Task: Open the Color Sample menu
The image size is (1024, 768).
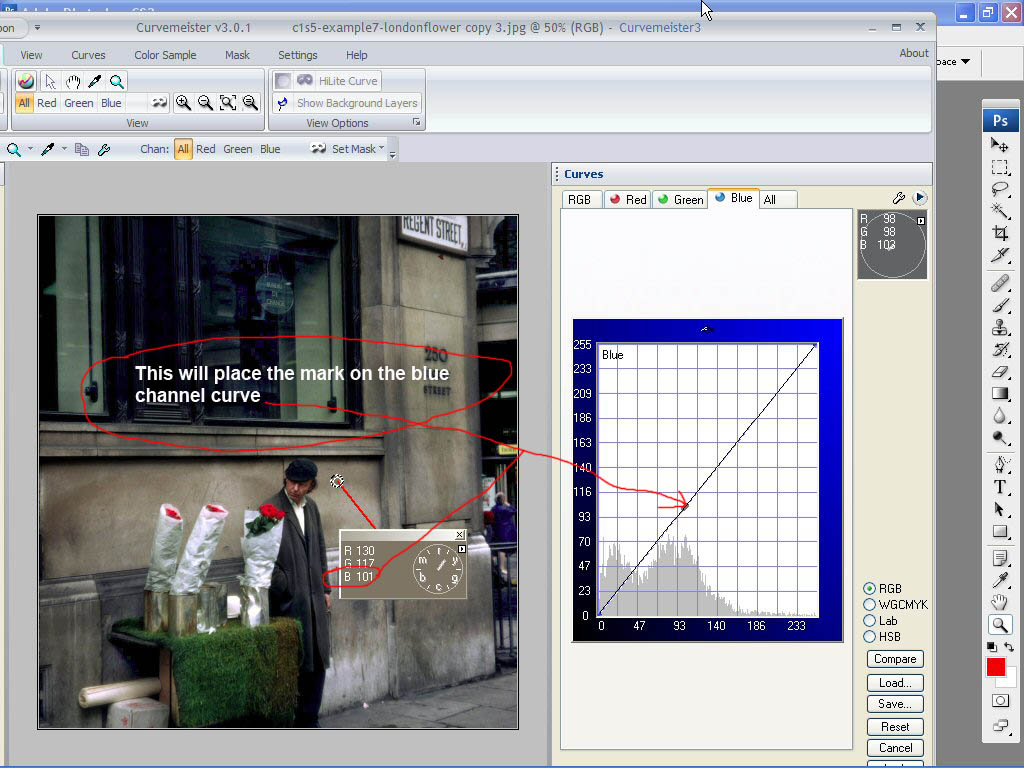Action: [x=165, y=55]
